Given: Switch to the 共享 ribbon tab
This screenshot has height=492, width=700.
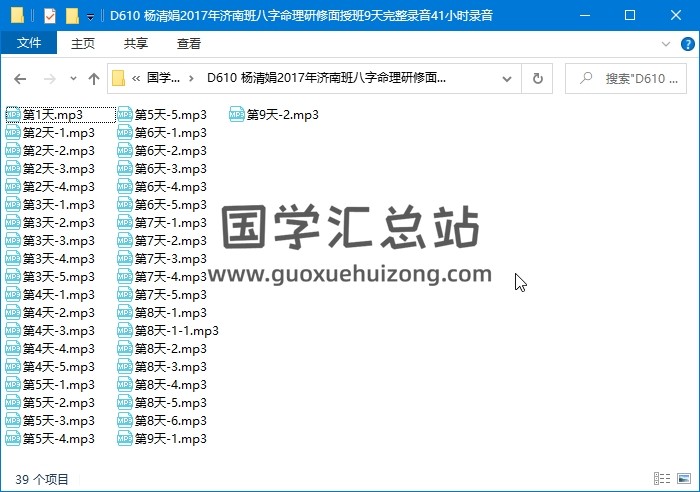Looking at the screenshot, I should 136,43.
